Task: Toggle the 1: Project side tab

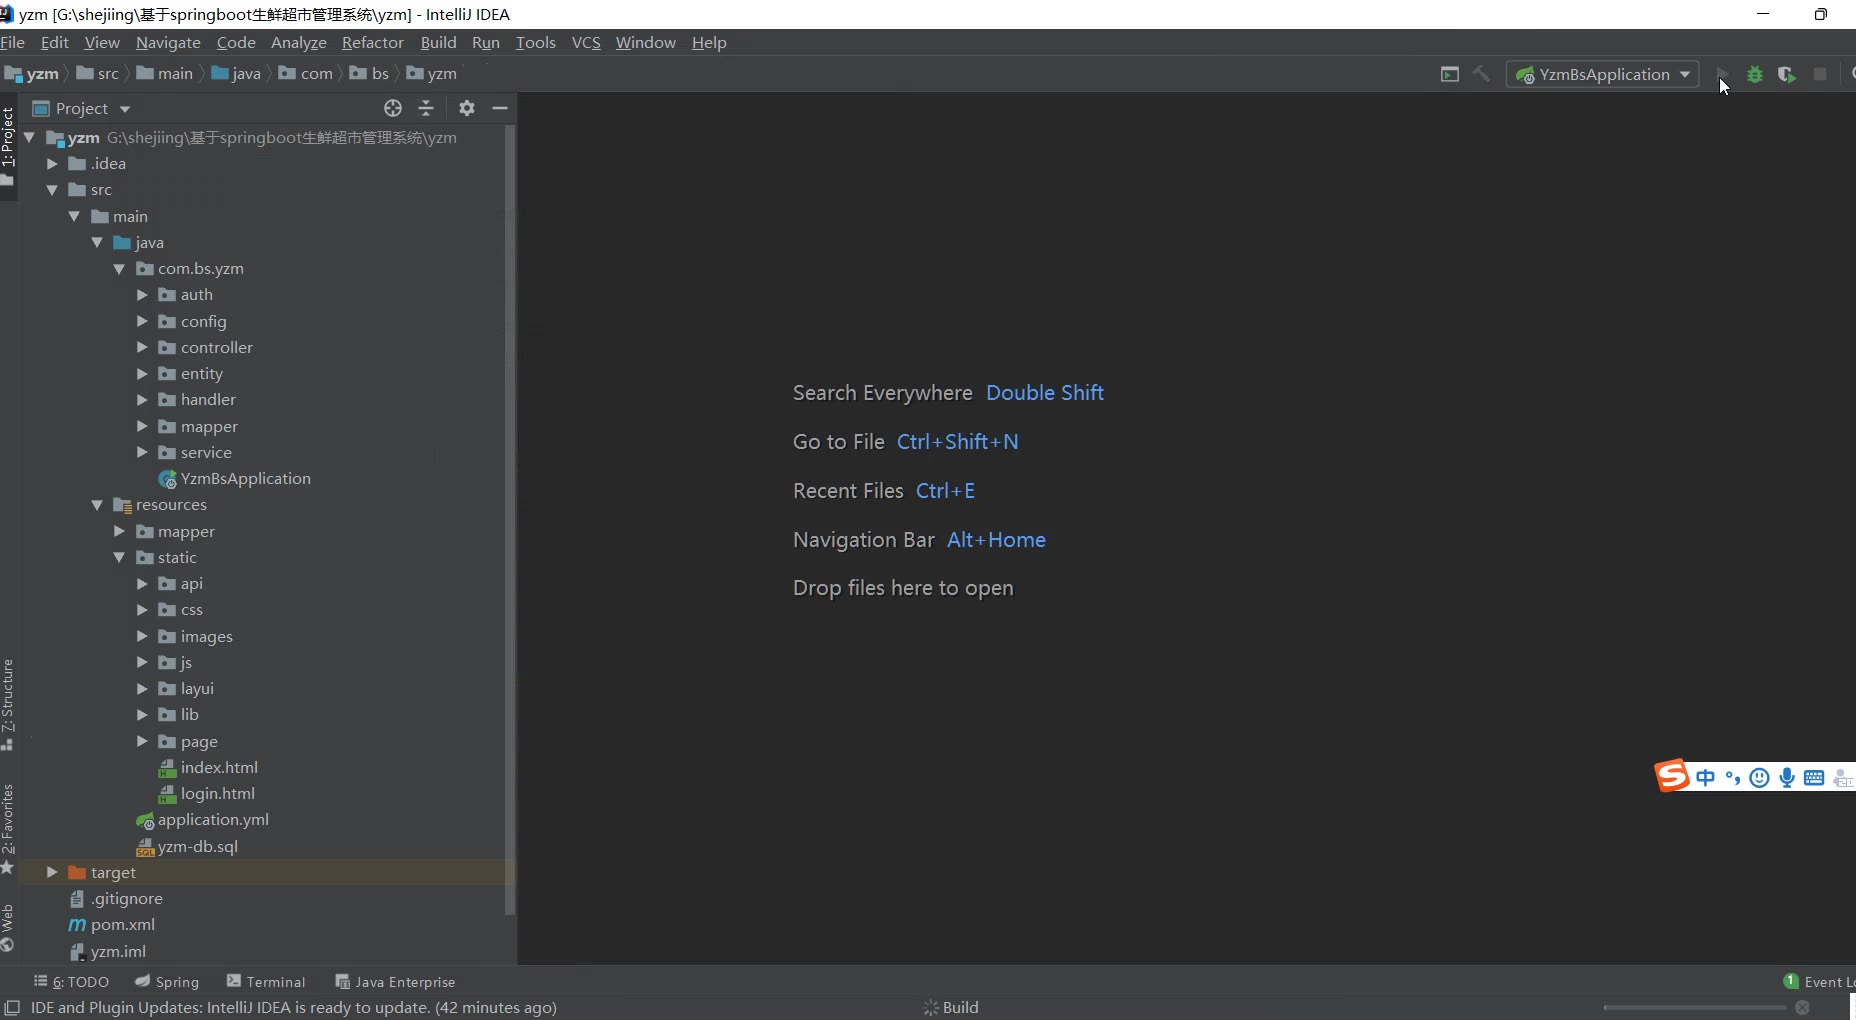Action: pyautogui.click(x=8, y=146)
